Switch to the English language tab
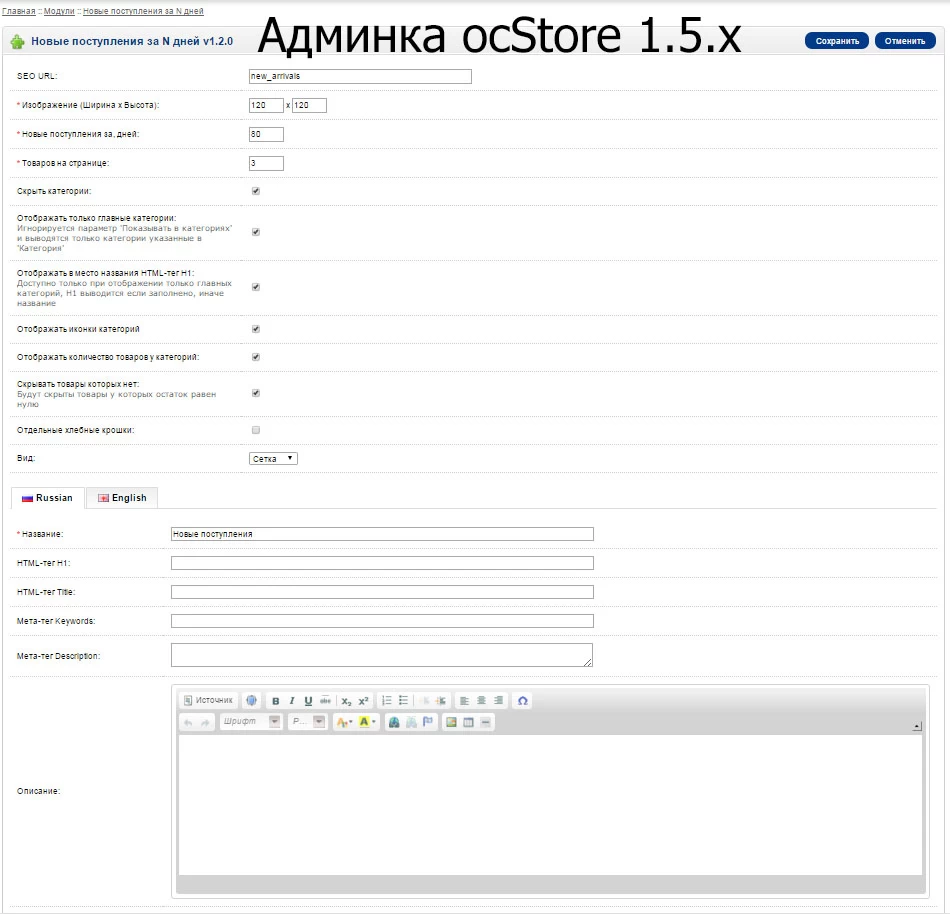Image resolution: width=950 pixels, height=914 pixels. [122, 498]
